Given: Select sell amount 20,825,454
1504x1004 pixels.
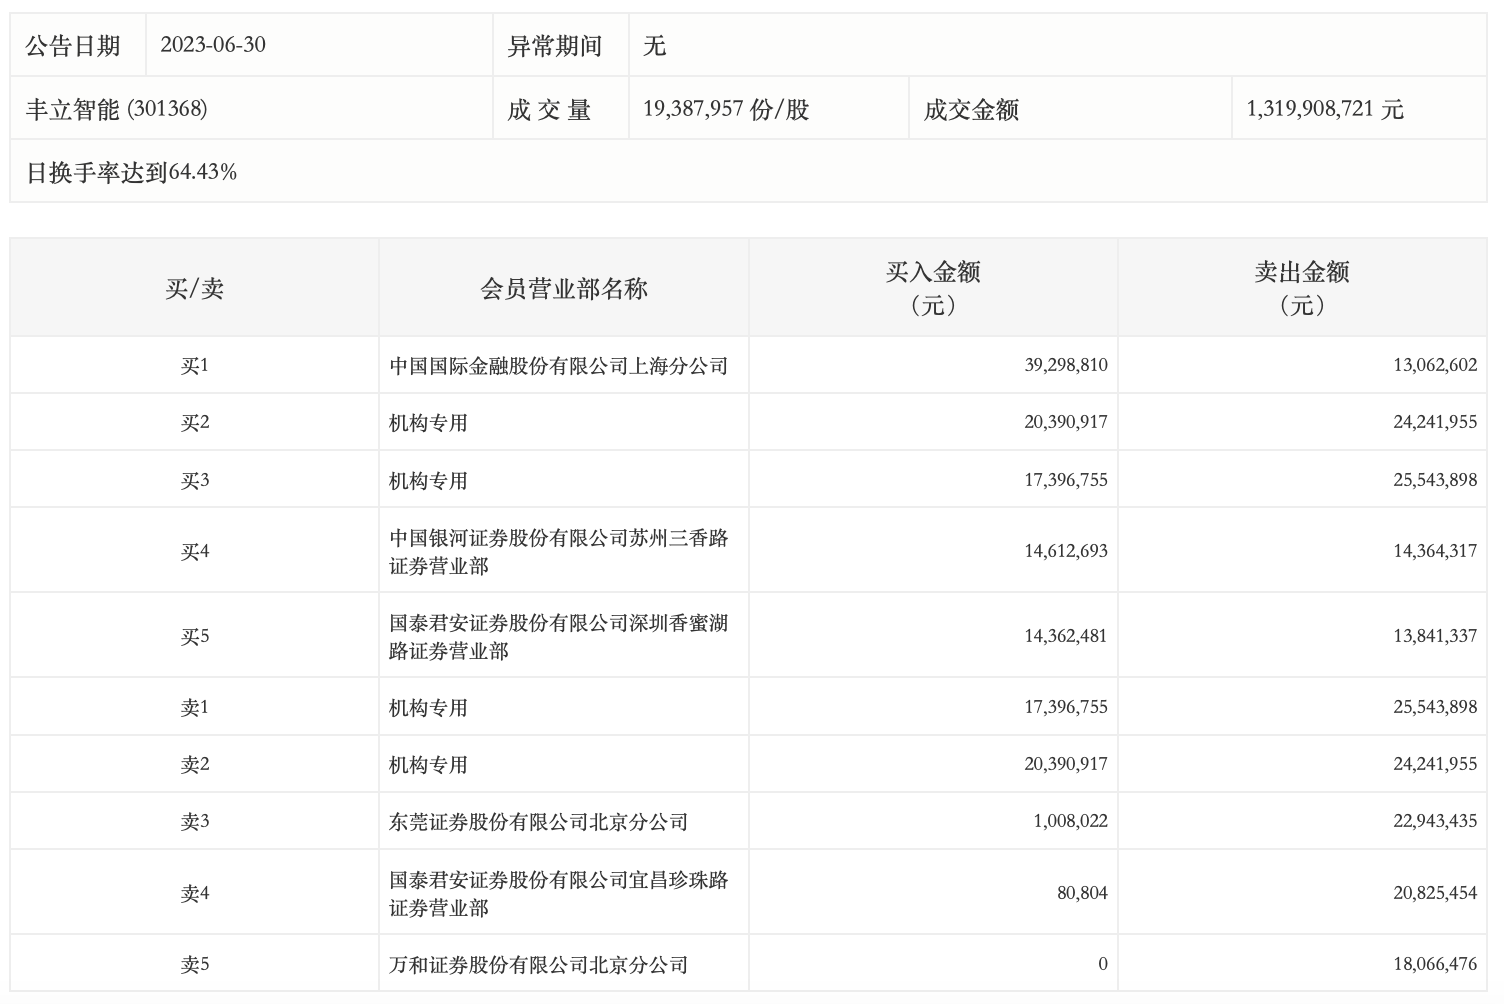Looking at the screenshot, I should 1435,893.
